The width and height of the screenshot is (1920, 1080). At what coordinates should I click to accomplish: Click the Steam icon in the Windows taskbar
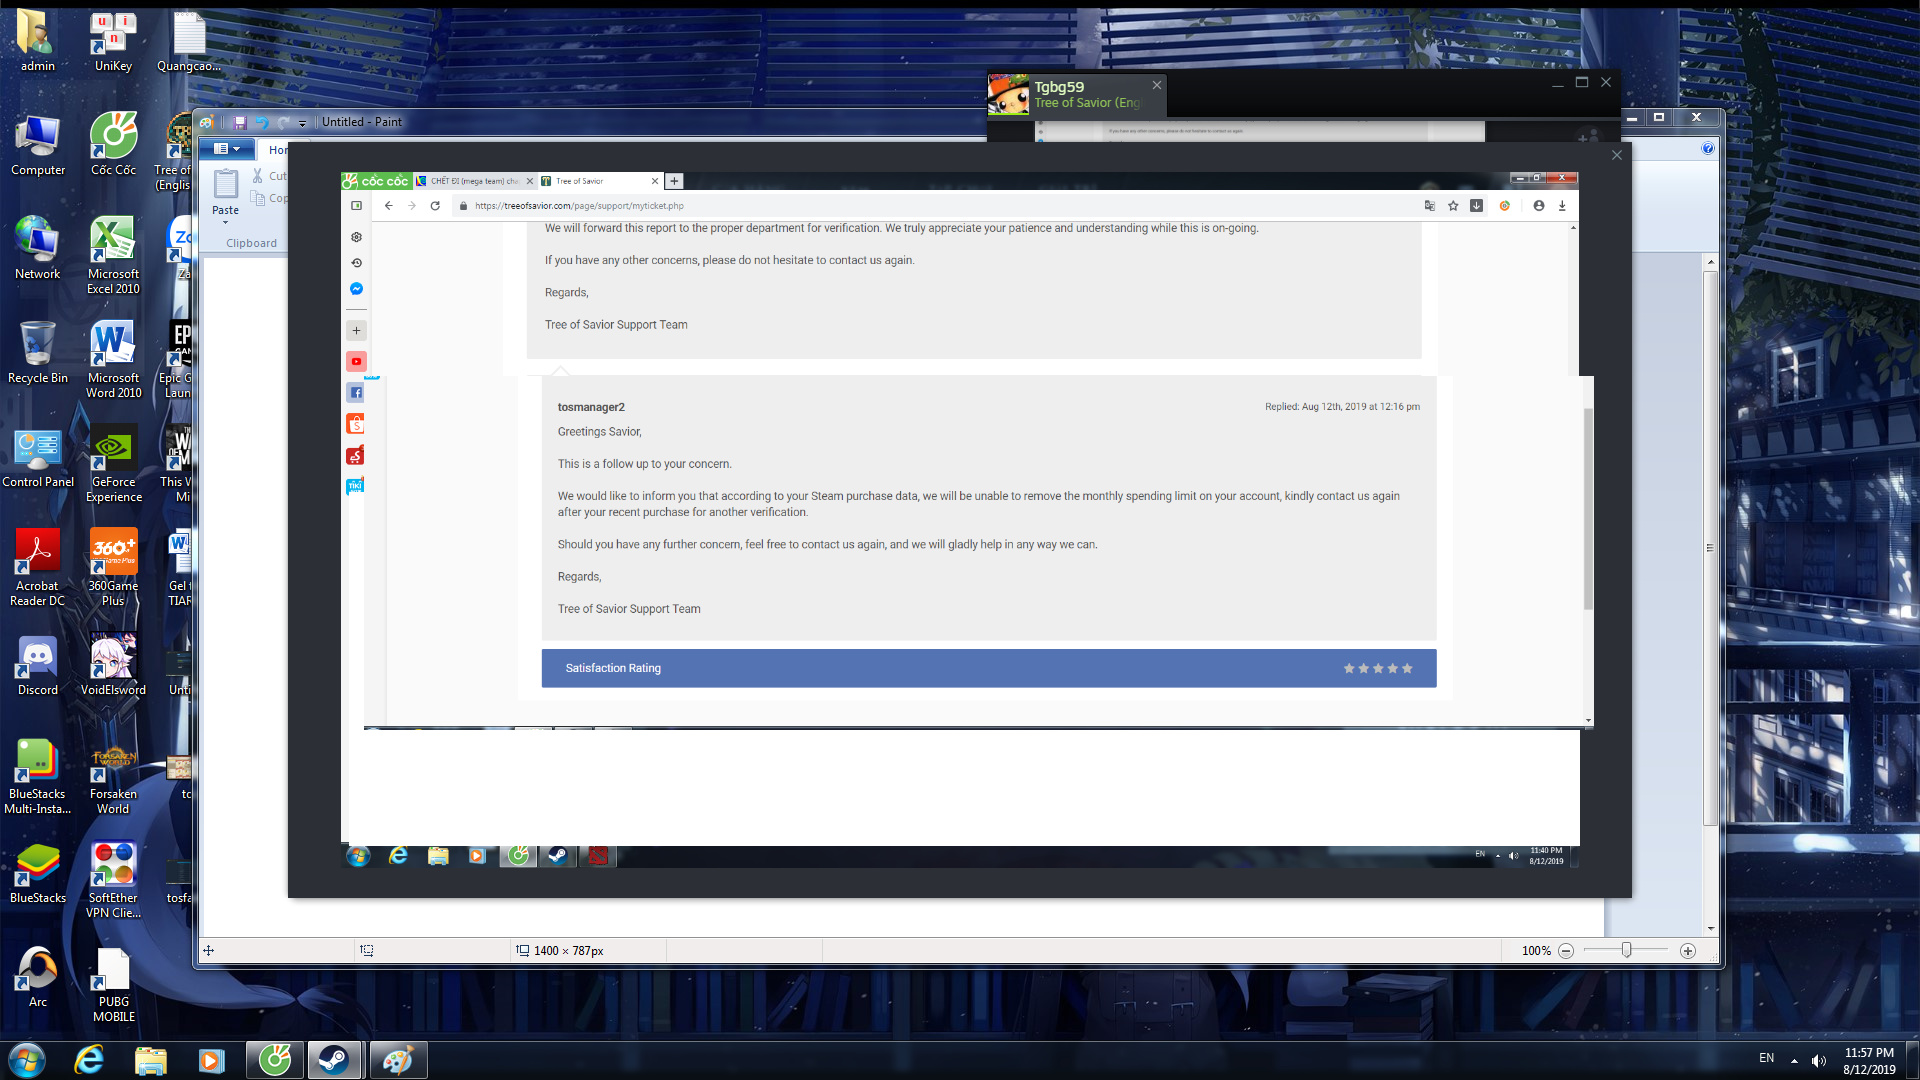(334, 1060)
